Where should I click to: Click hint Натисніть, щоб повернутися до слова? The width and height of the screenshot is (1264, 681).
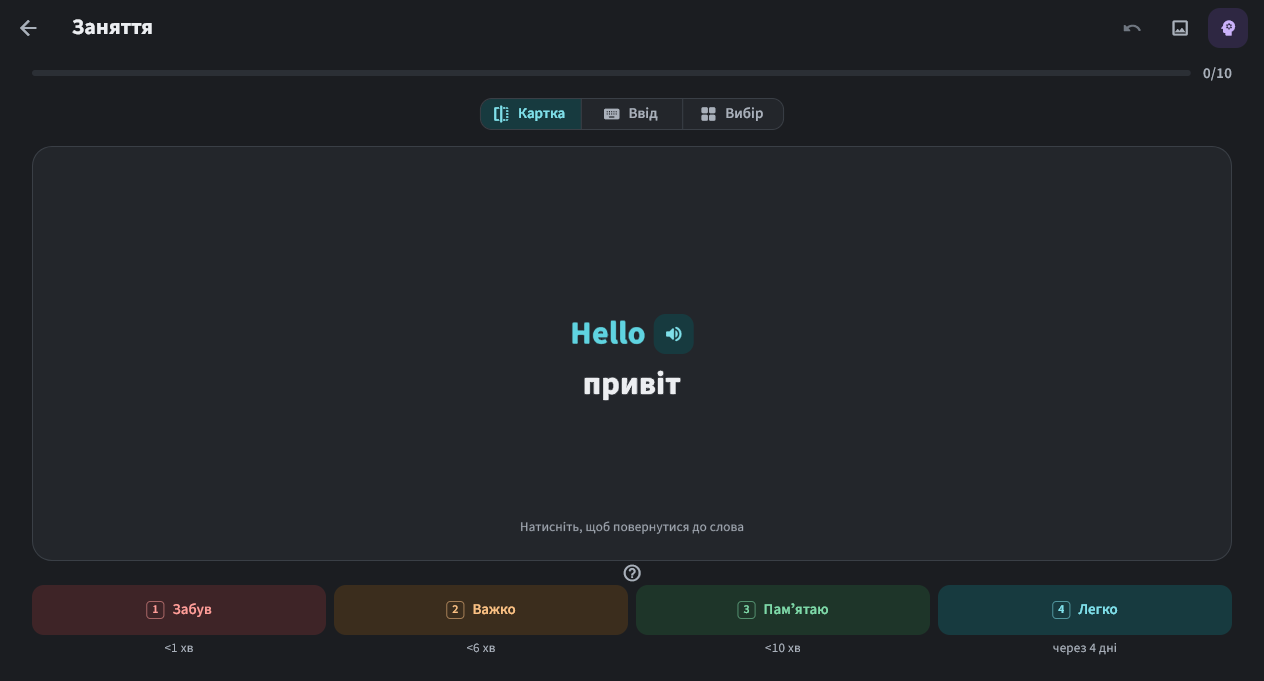coord(632,527)
